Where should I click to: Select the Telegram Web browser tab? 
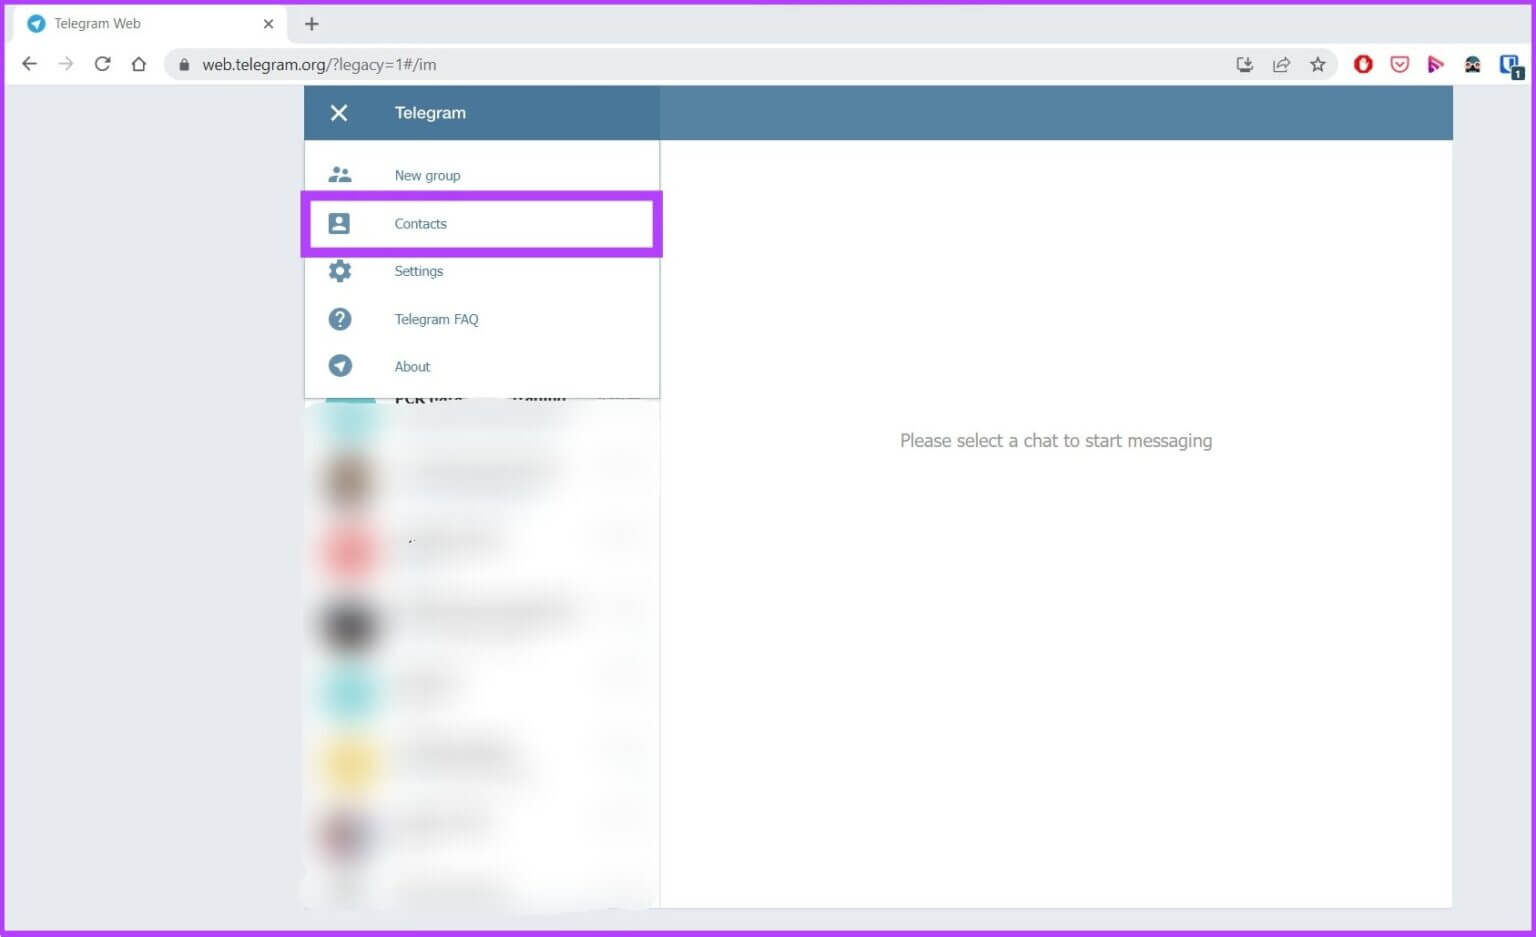coord(150,24)
